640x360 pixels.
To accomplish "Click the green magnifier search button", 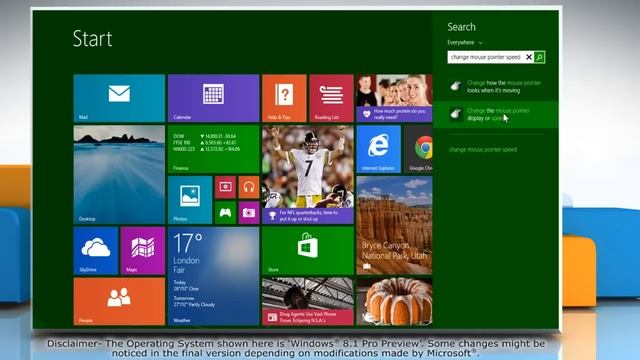I will click(x=539, y=57).
